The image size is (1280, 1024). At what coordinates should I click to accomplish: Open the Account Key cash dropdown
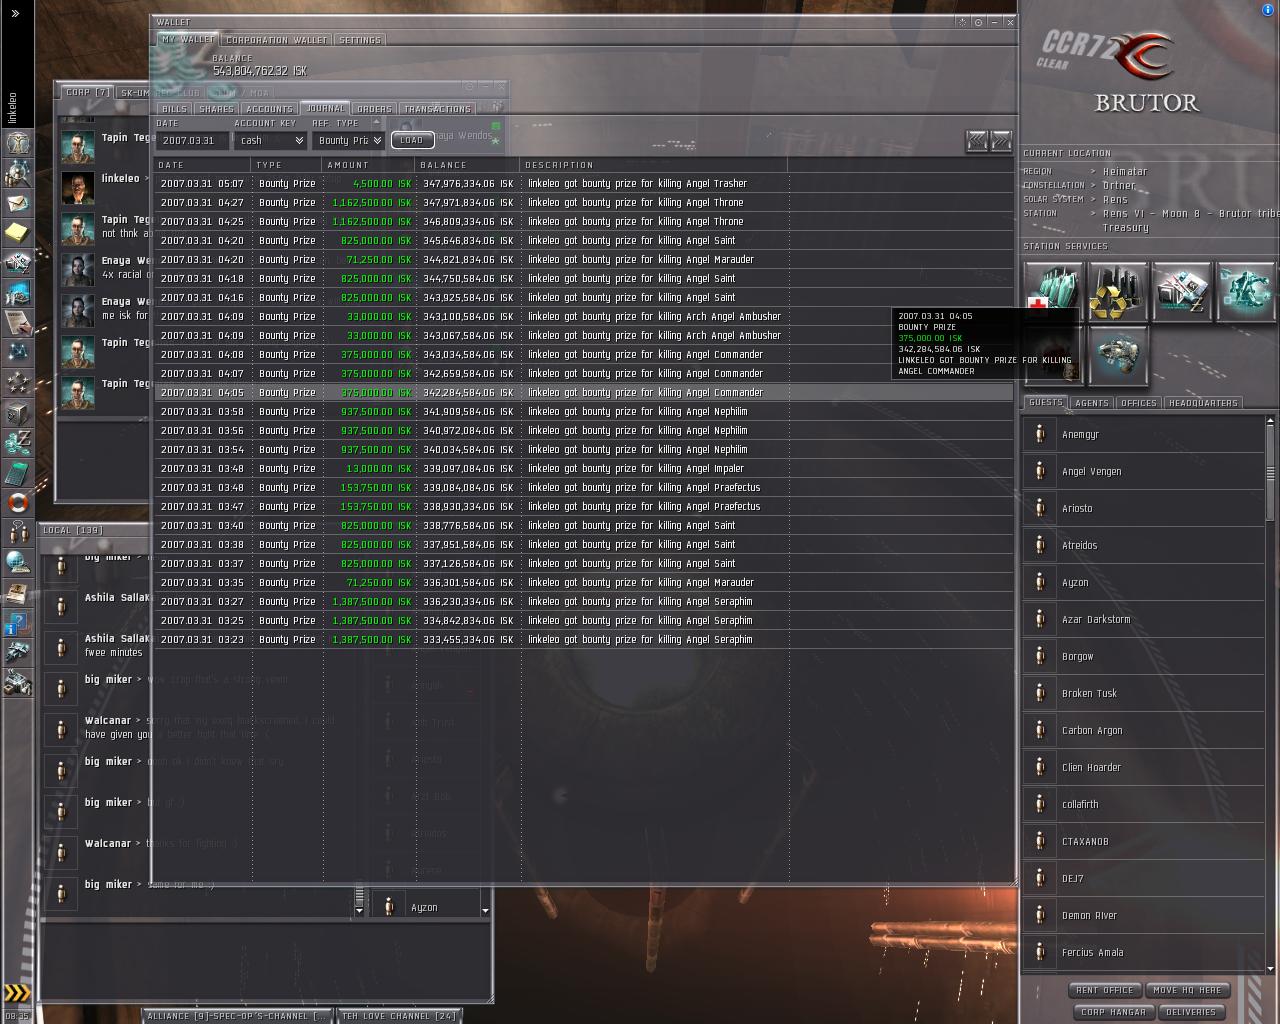pos(270,141)
